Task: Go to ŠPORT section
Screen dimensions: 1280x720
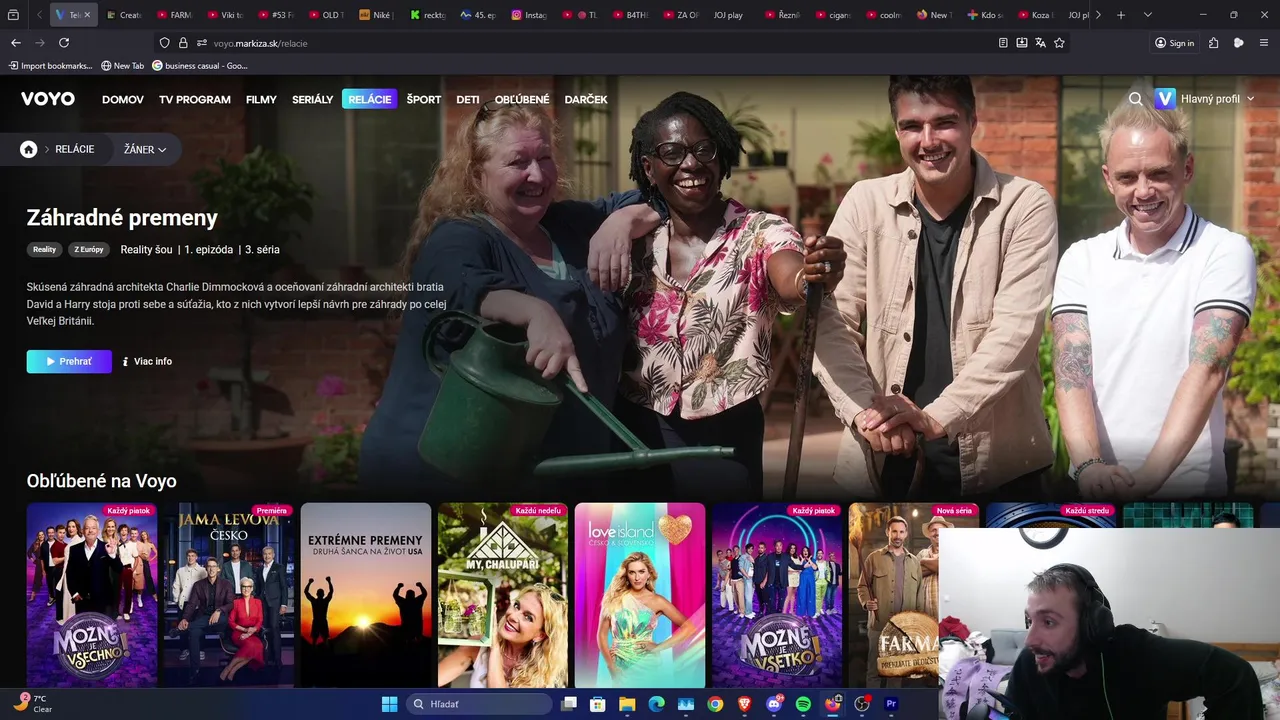Action: 424,99
